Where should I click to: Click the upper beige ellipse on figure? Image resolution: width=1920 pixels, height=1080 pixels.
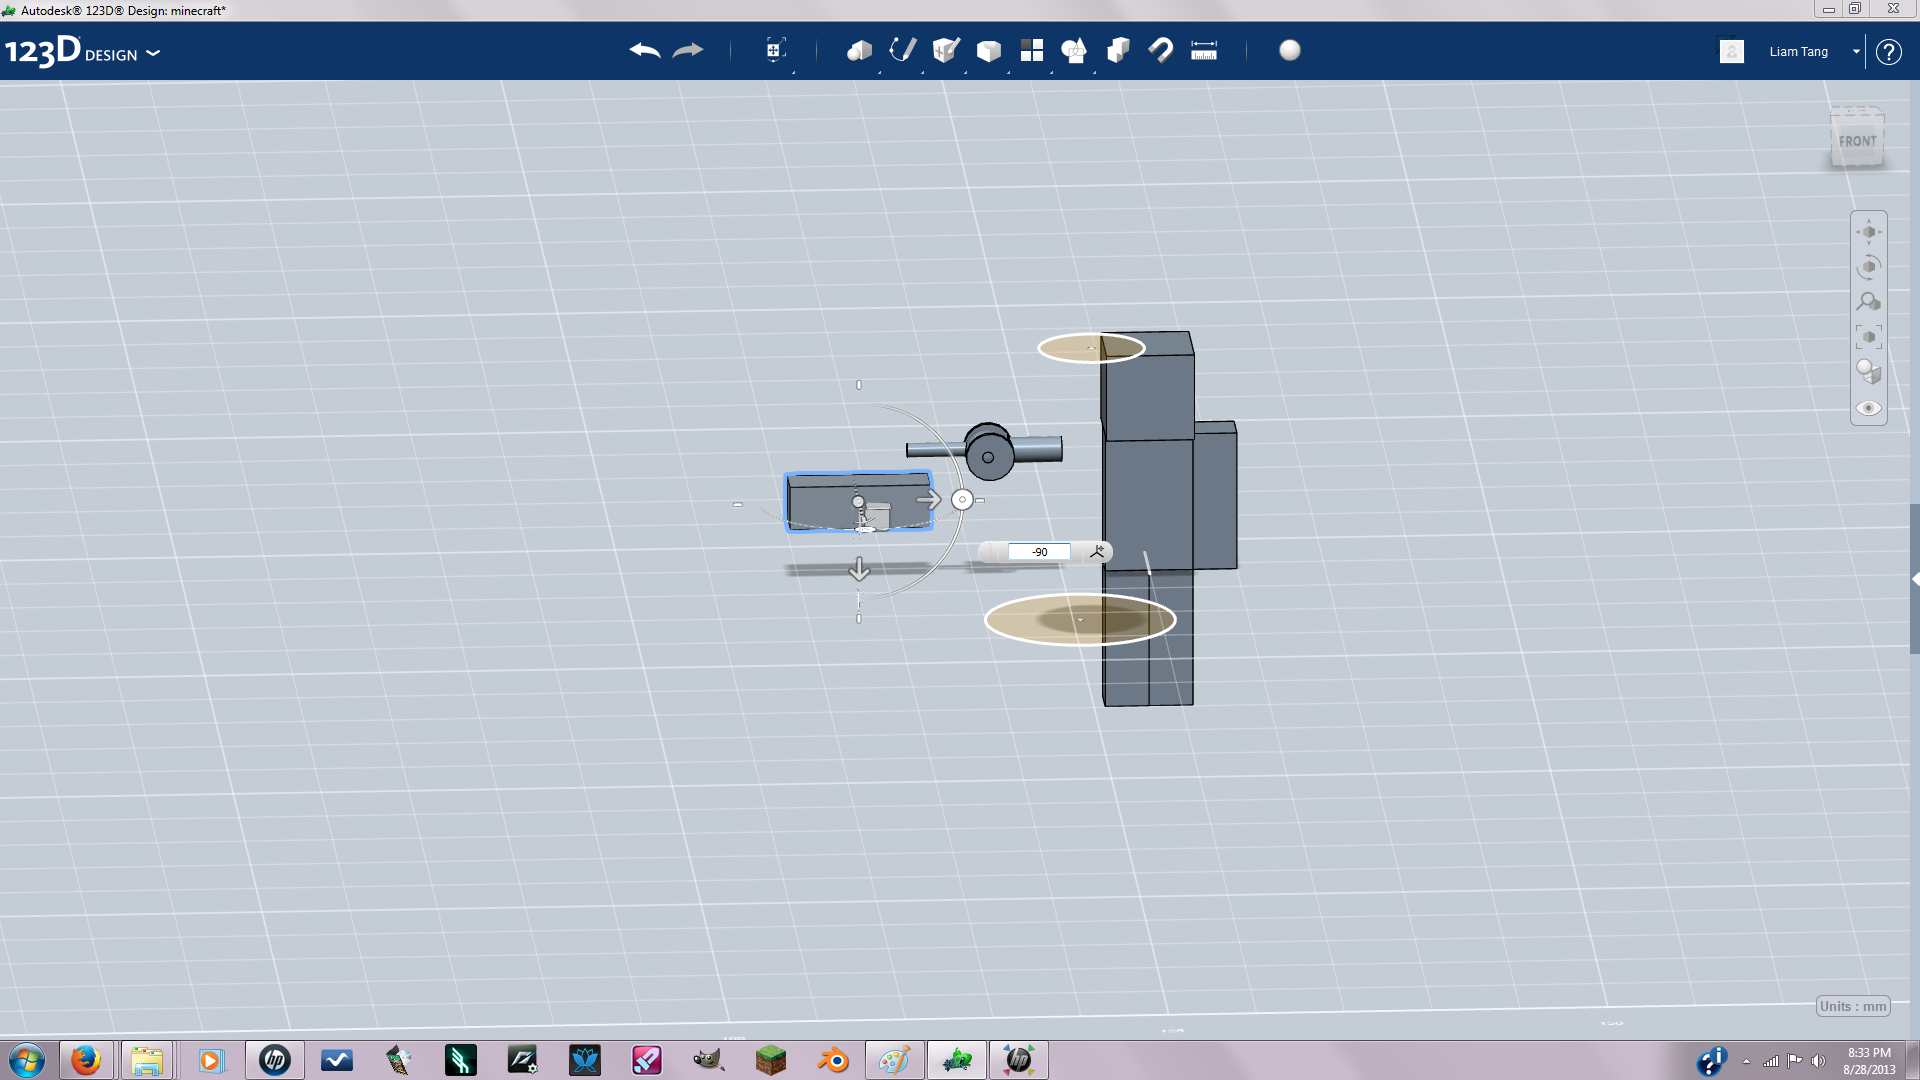tap(1091, 348)
